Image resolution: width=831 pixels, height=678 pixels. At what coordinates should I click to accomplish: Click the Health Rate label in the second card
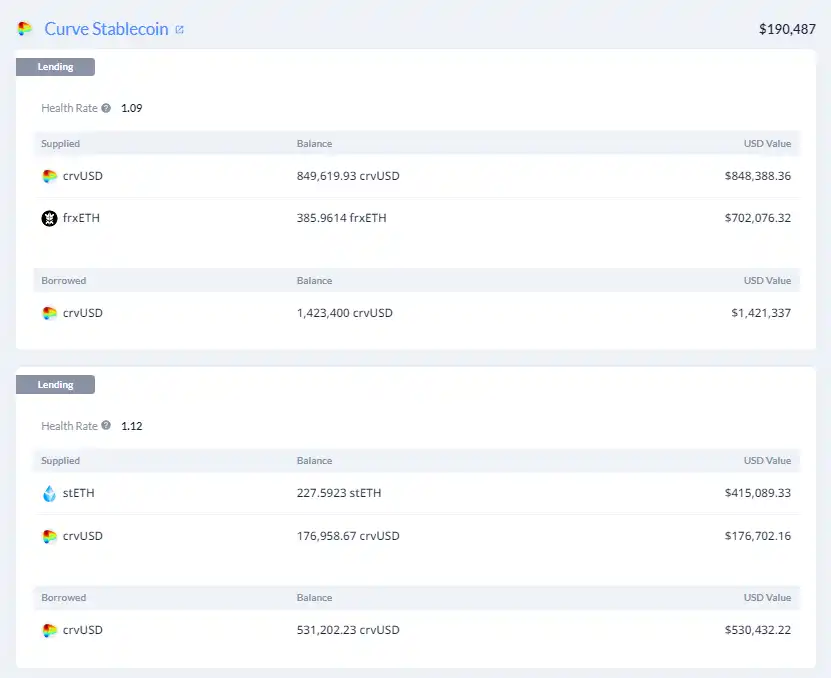[69, 426]
